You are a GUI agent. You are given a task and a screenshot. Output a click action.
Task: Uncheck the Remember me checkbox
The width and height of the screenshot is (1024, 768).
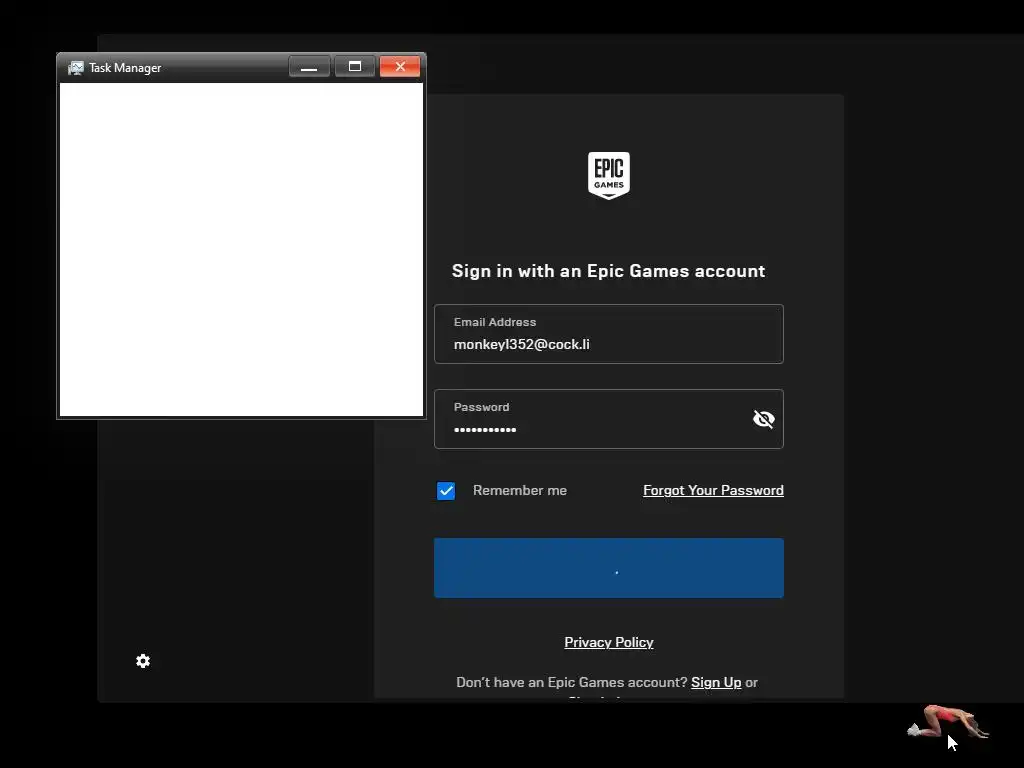pyautogui.click(x=446, y=490)
